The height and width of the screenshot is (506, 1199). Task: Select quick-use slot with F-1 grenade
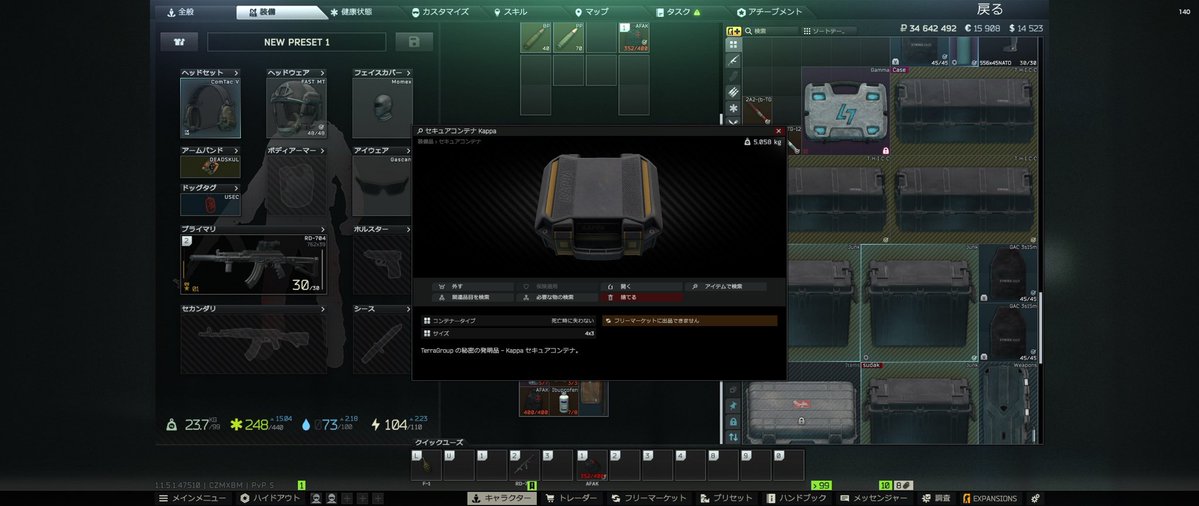click(426, 465)
